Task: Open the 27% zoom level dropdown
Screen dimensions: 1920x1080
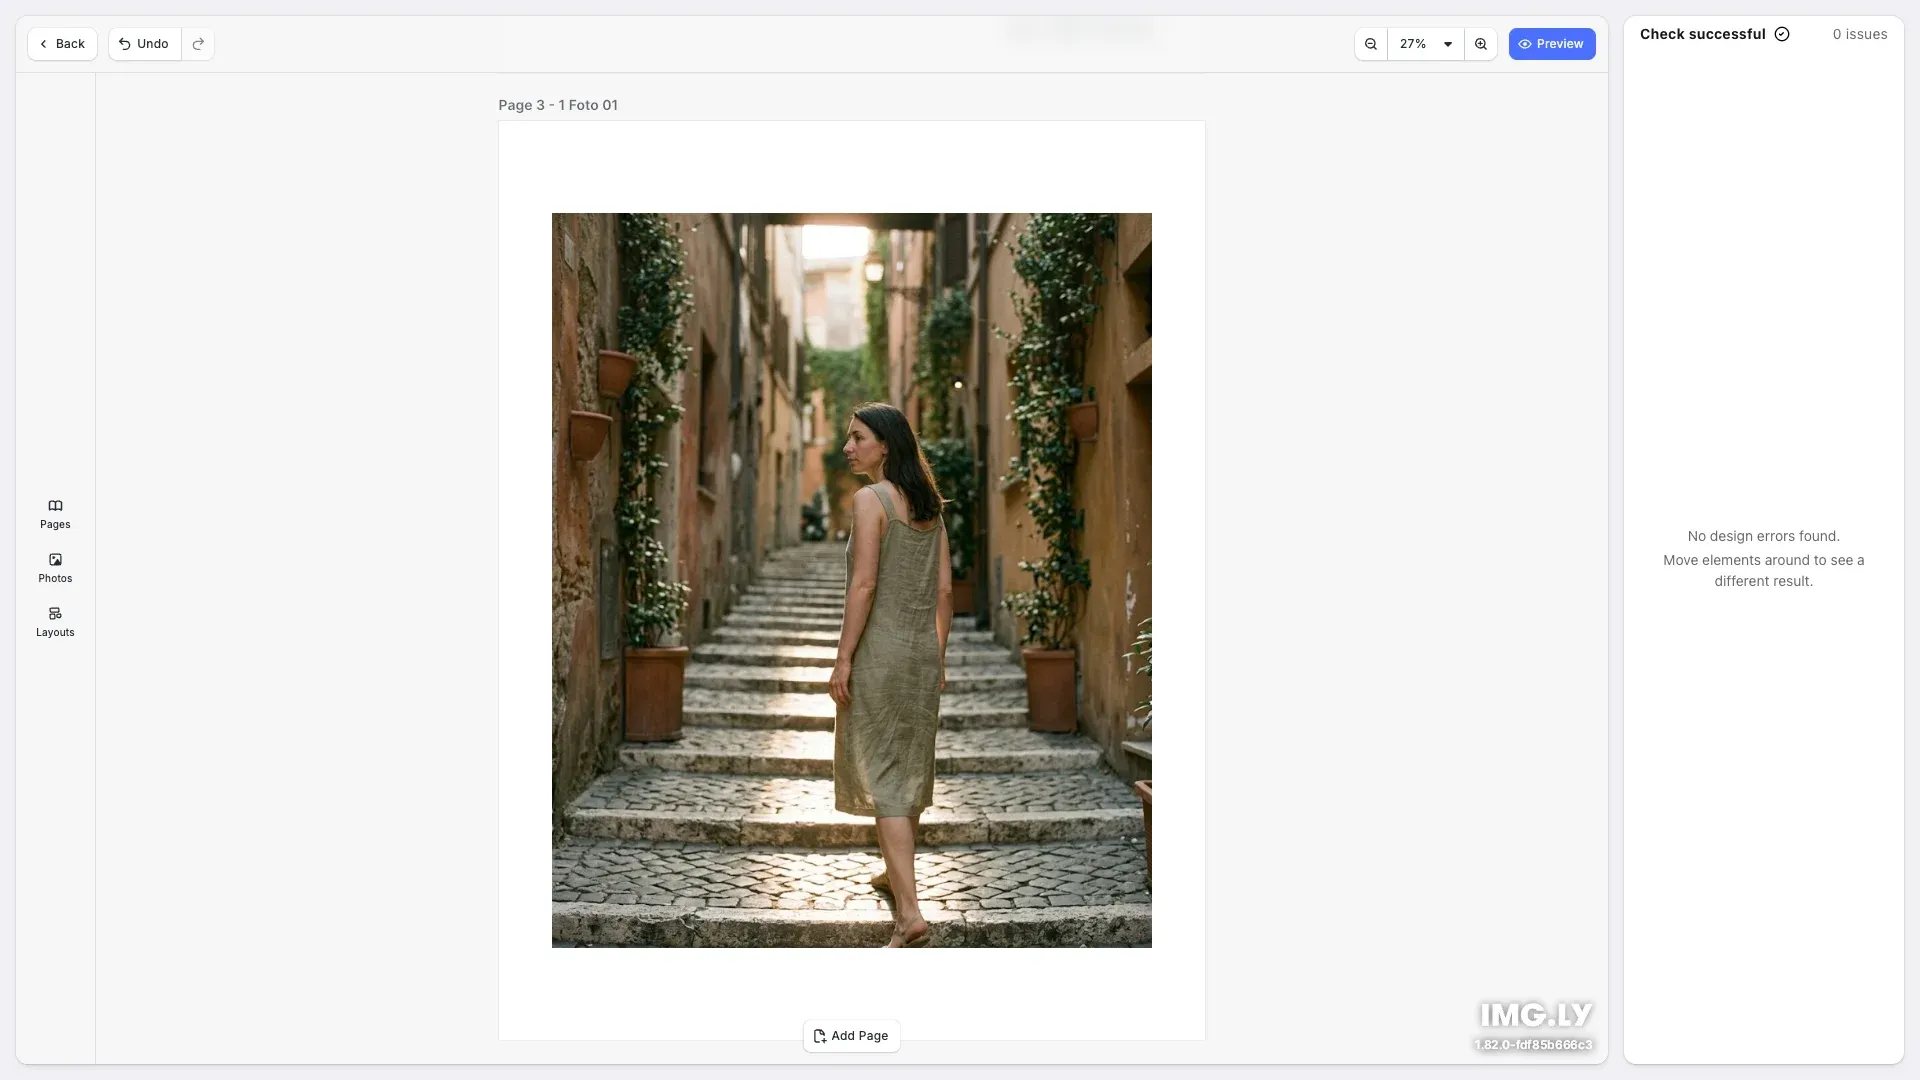Action: 1426,44
